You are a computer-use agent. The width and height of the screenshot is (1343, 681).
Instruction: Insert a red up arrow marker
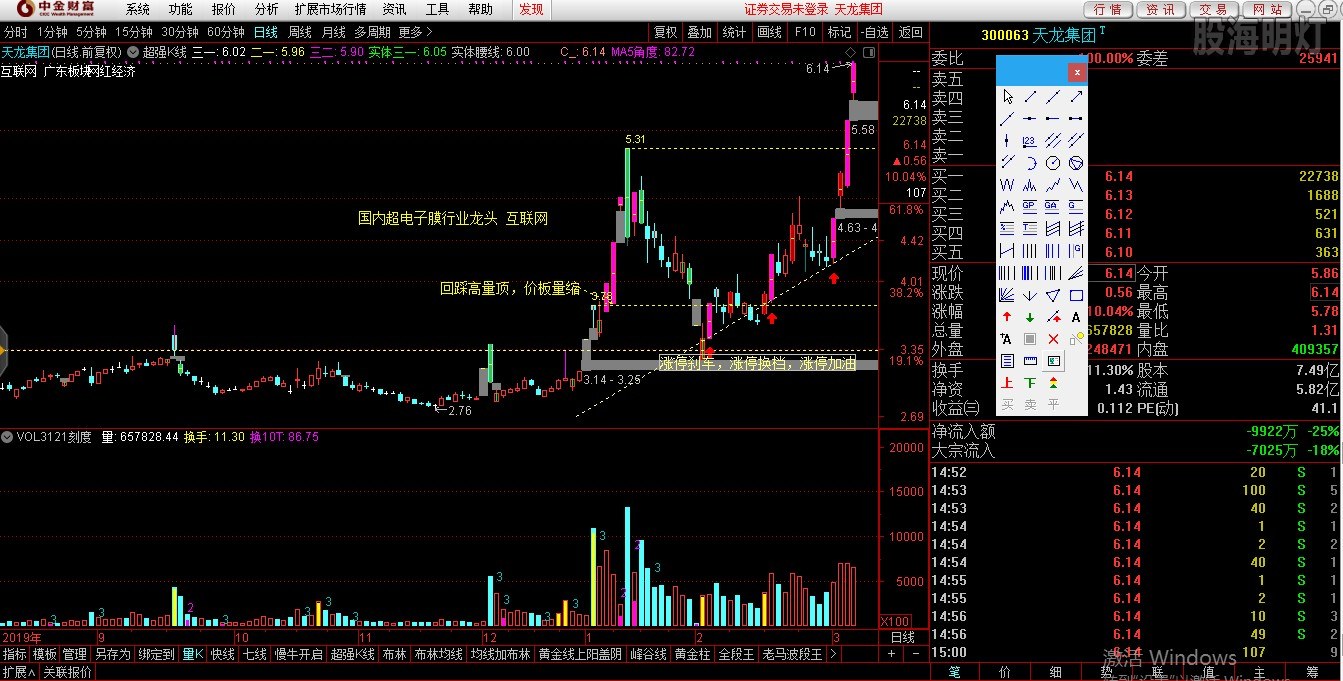1007,317
